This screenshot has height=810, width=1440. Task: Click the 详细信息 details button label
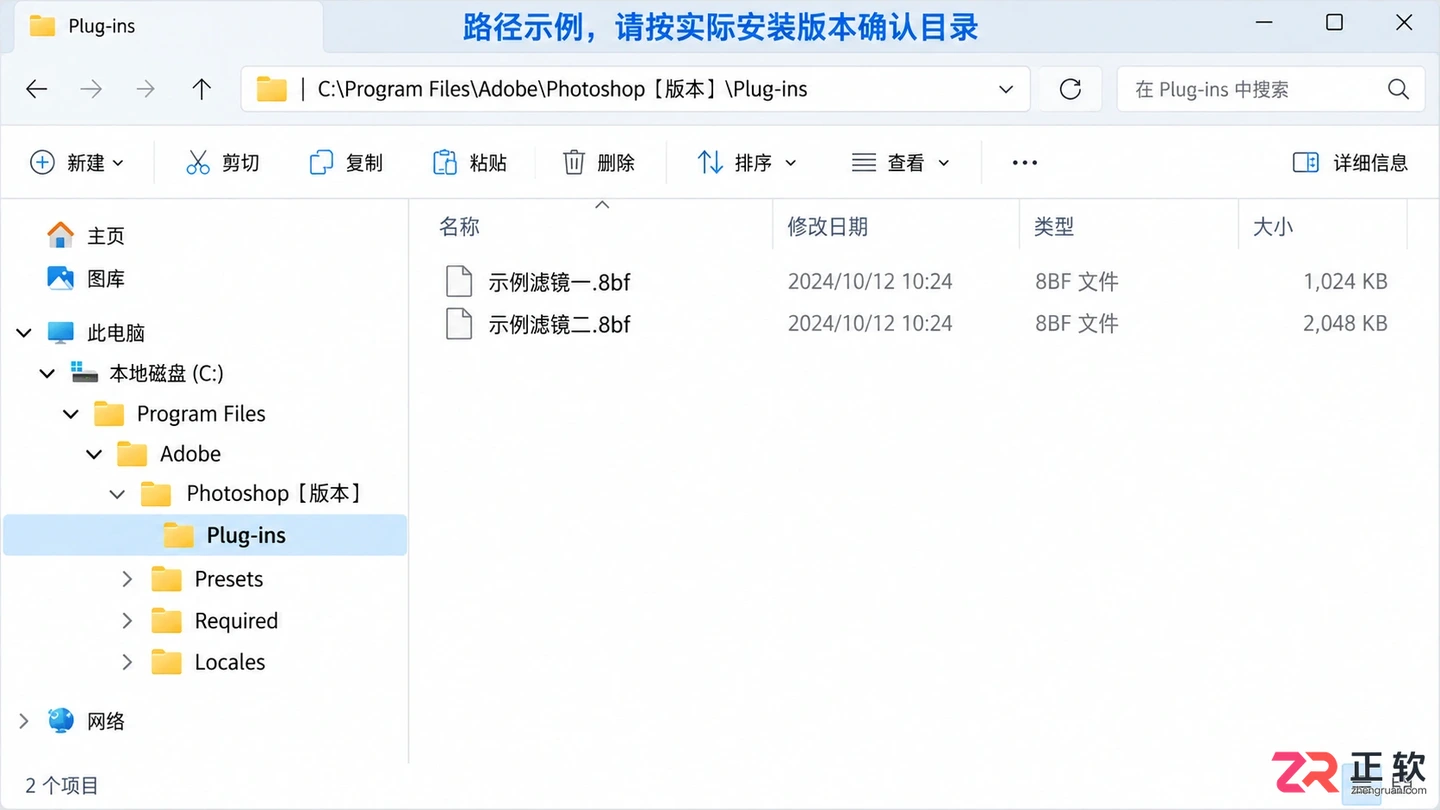coord(1370,163)
